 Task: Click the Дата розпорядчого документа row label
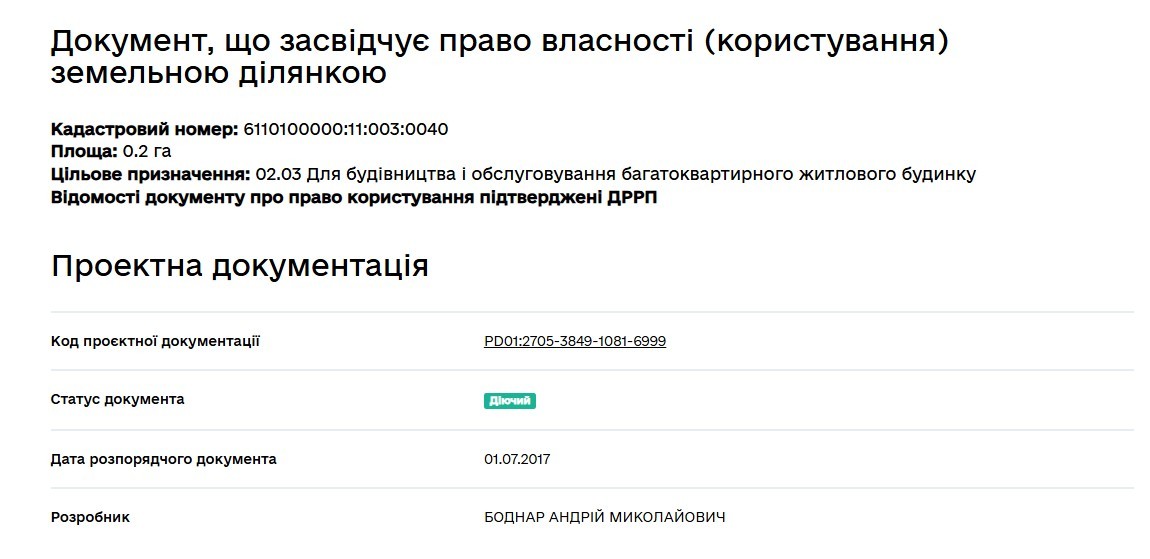pos(164,459)
